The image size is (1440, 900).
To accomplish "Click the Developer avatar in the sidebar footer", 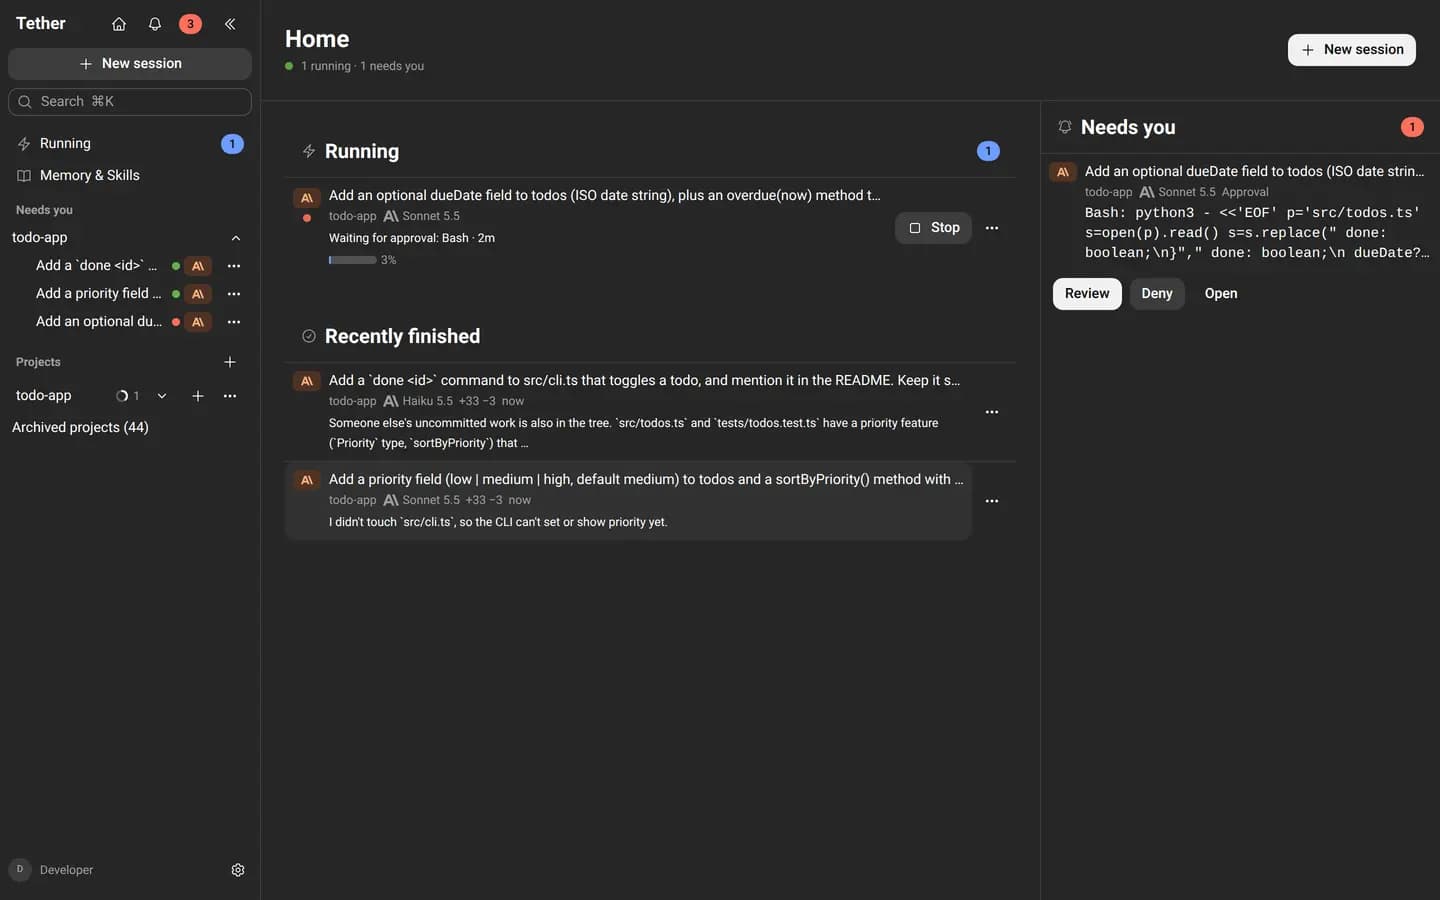I will click(20, 870).
